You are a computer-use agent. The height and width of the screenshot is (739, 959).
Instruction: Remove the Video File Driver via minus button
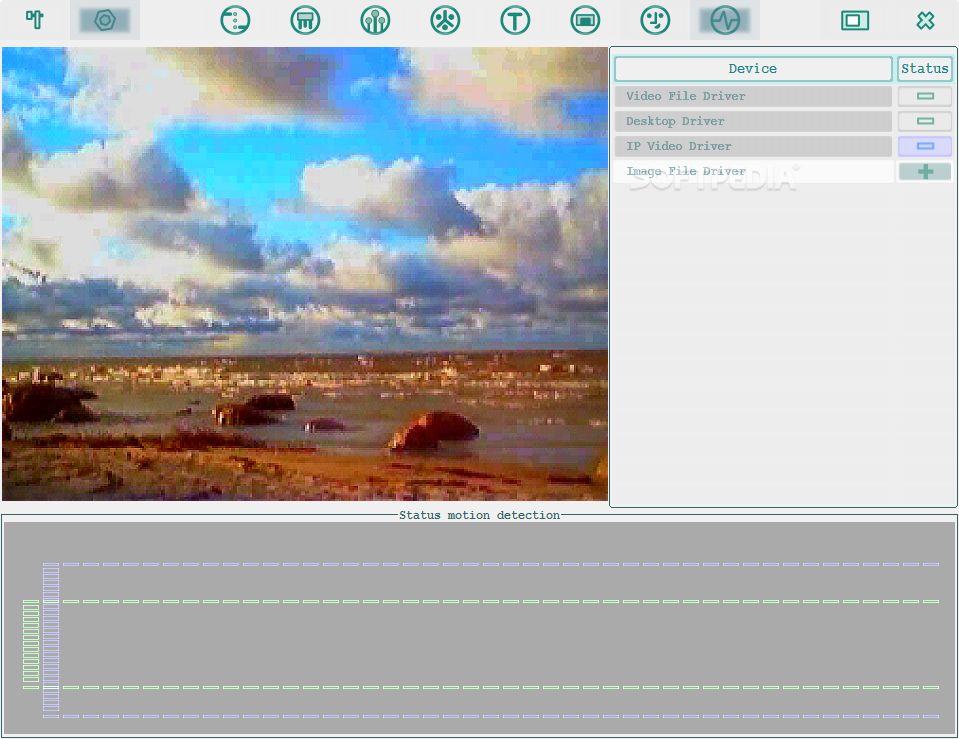pos(925,96)
